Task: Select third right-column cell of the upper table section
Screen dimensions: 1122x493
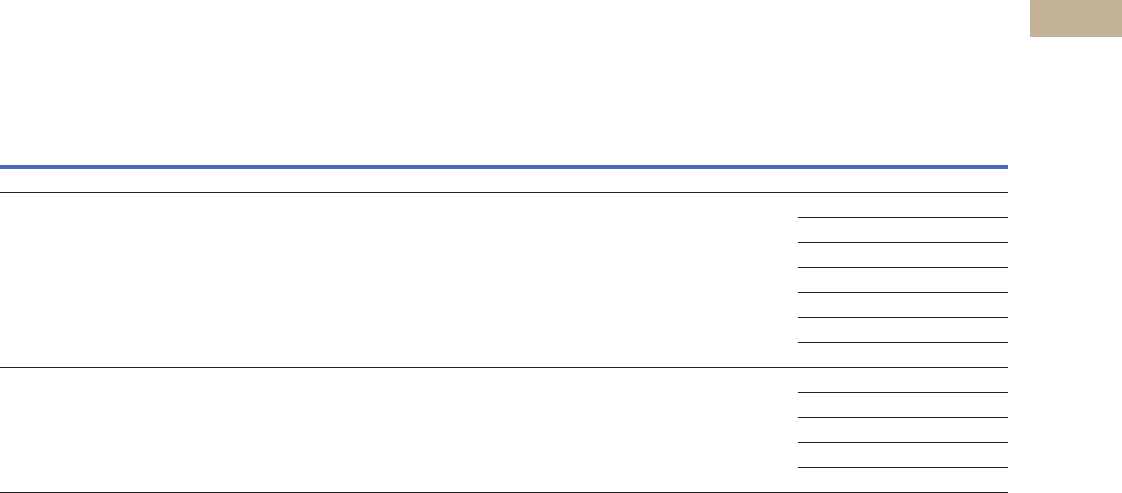Action: [x=903, y=255]
